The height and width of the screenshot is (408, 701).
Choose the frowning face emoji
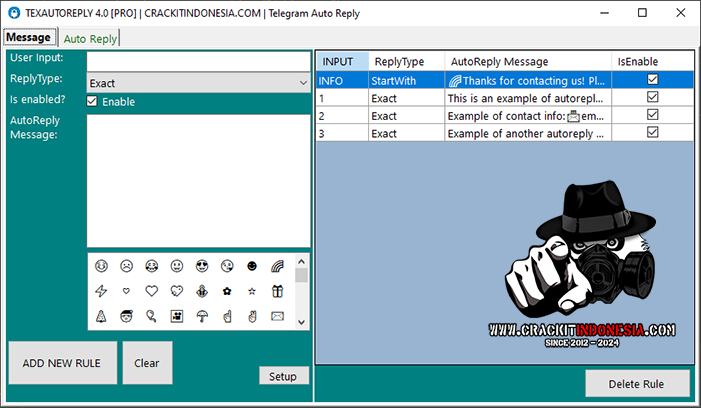(x=126, y=266)
